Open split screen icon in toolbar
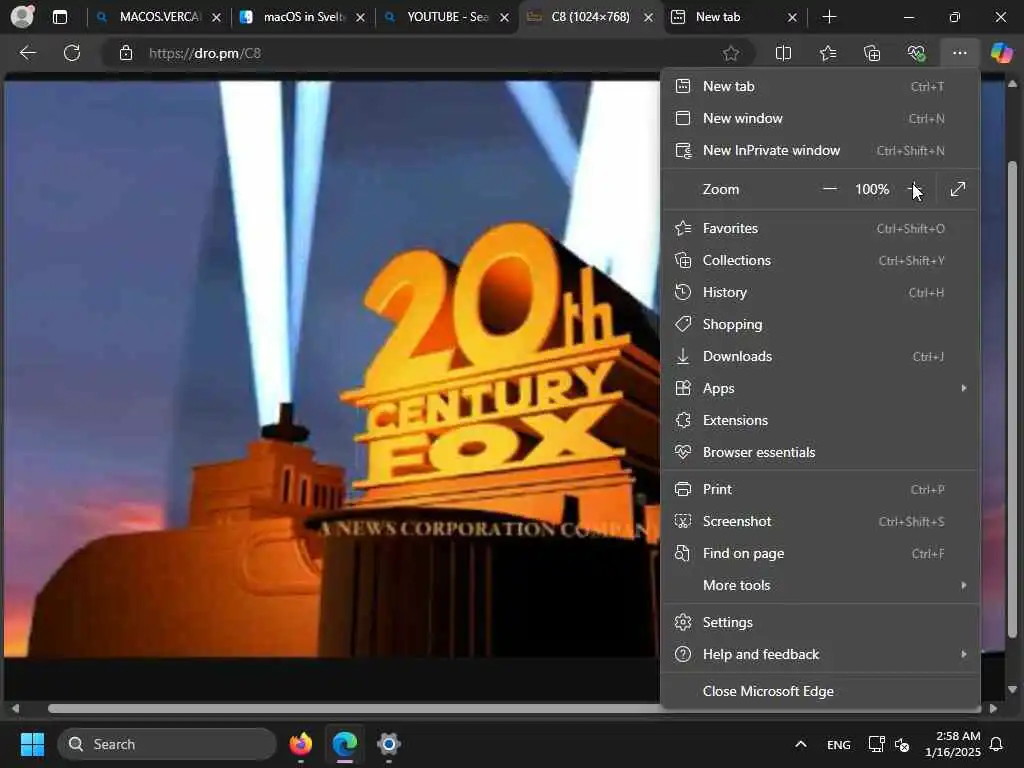 point(783,53)
